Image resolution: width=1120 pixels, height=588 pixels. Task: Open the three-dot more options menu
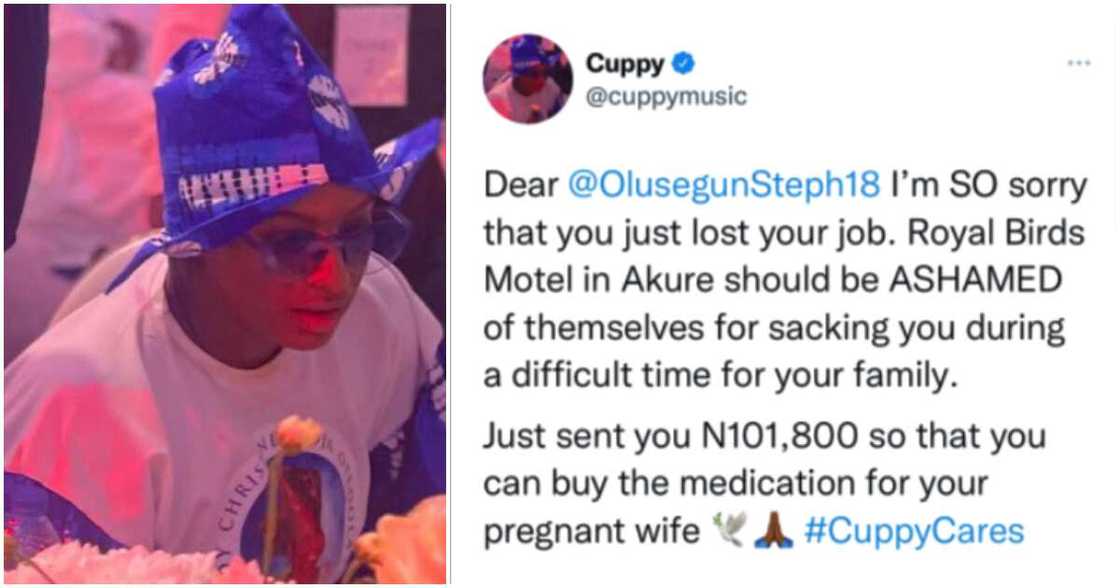point(1079,63)
